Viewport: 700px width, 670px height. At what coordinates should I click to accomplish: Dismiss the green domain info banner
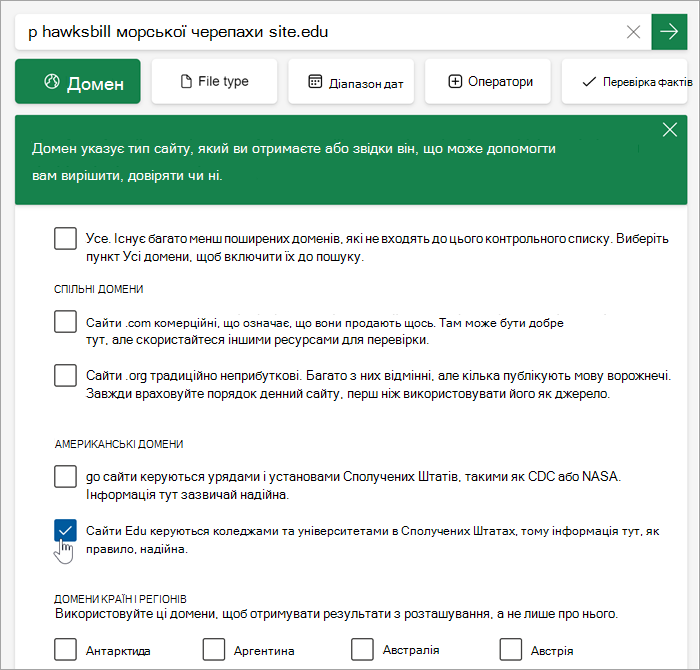point(670,130)
